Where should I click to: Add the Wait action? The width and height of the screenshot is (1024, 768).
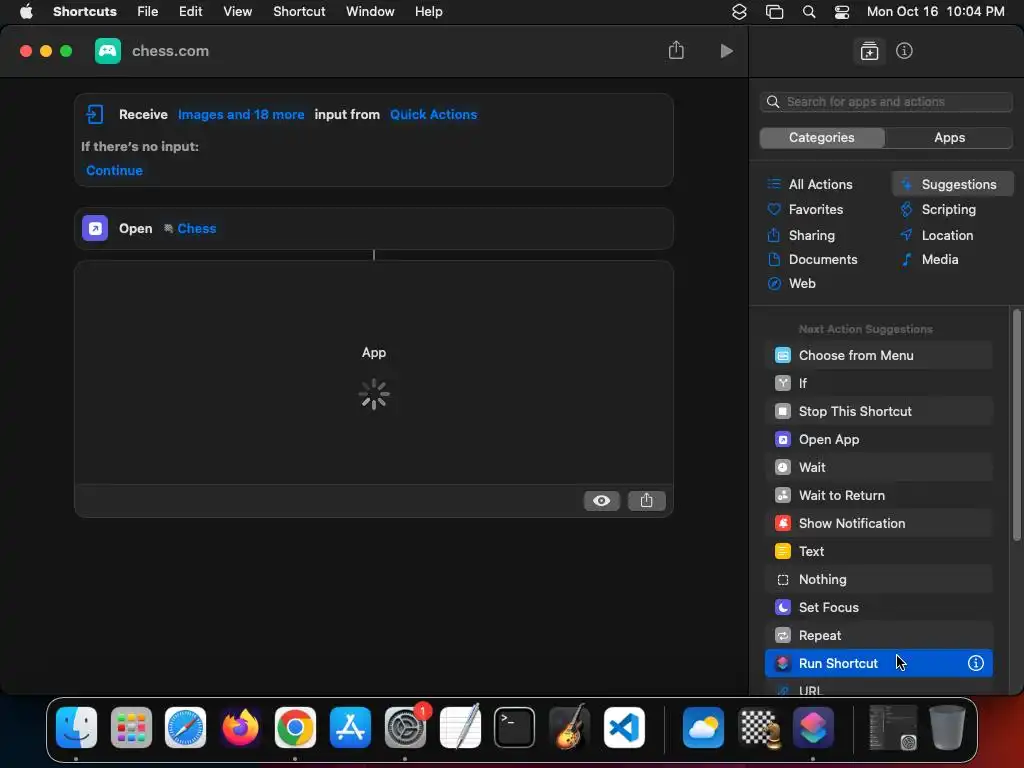[878, 468]
